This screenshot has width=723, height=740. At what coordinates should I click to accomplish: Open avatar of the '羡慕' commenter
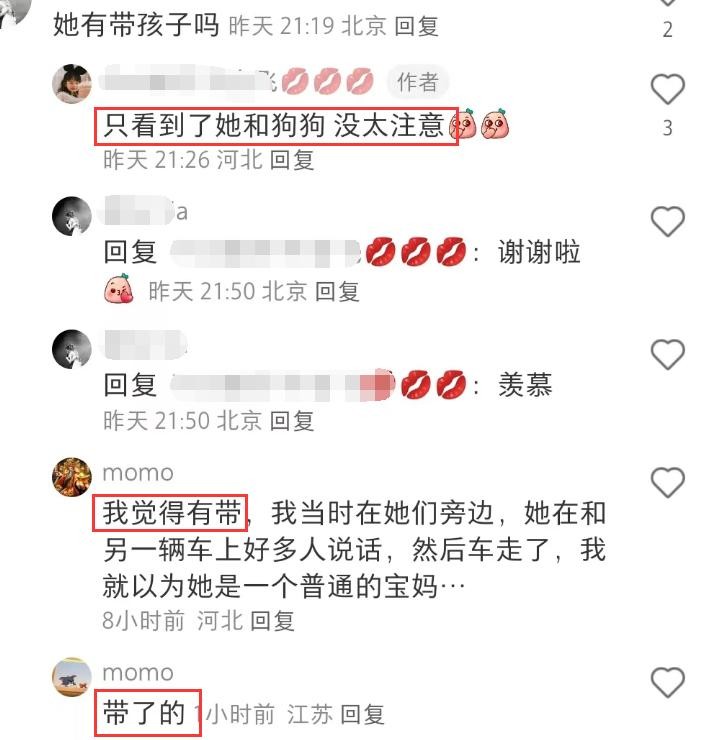tap(72, 349)
